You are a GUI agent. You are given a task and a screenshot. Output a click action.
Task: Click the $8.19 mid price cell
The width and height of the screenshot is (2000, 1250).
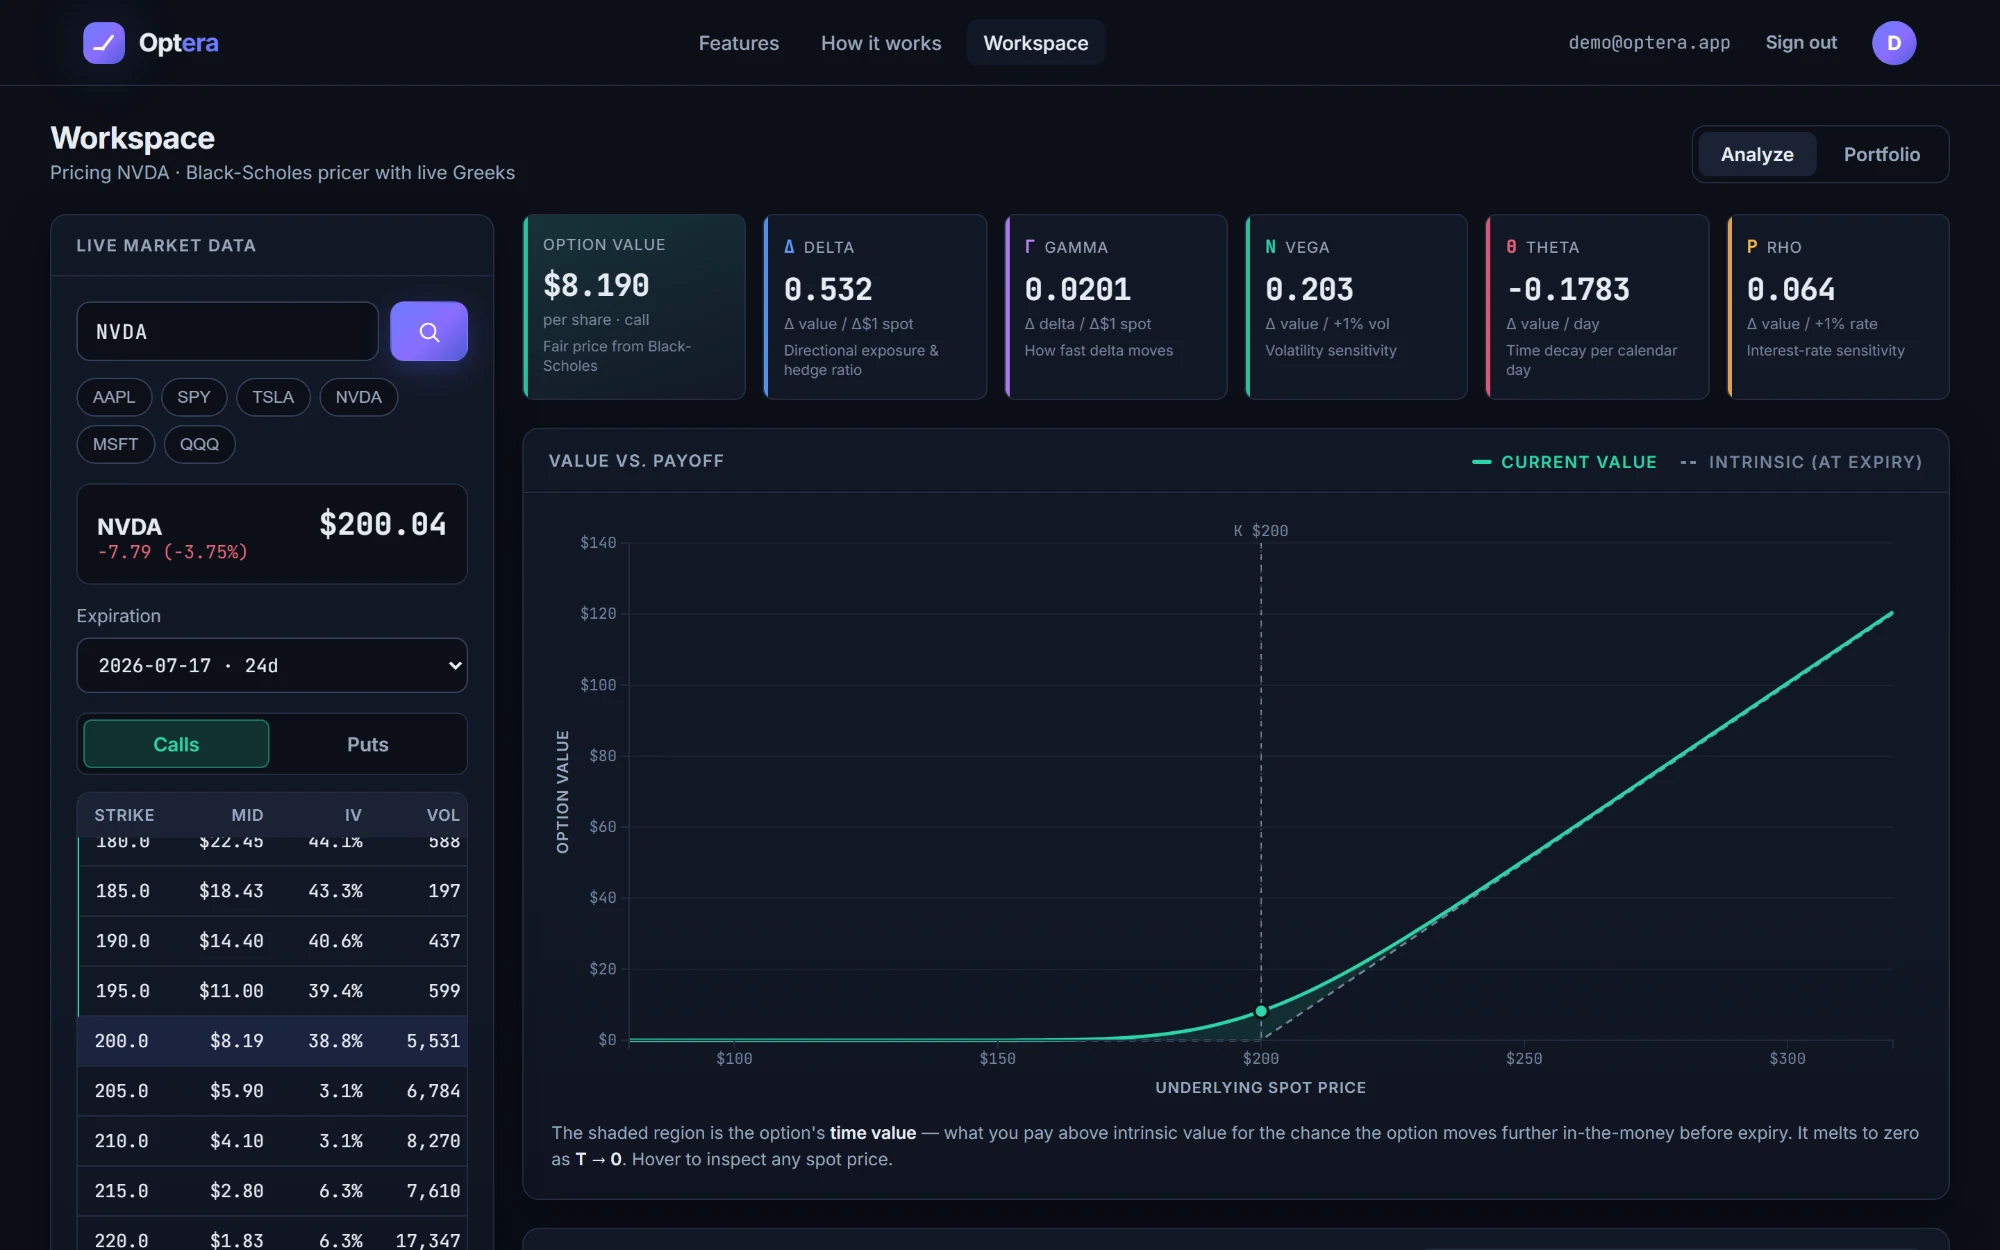click(x=237, y=1041)
